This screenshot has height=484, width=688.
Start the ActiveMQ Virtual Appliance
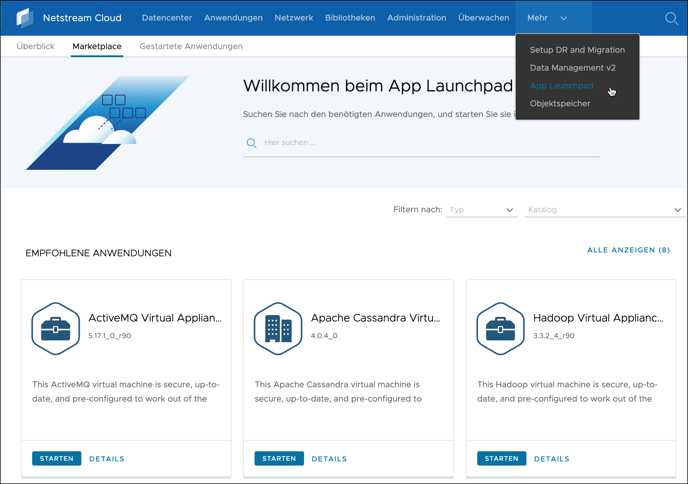coord(57,459)
